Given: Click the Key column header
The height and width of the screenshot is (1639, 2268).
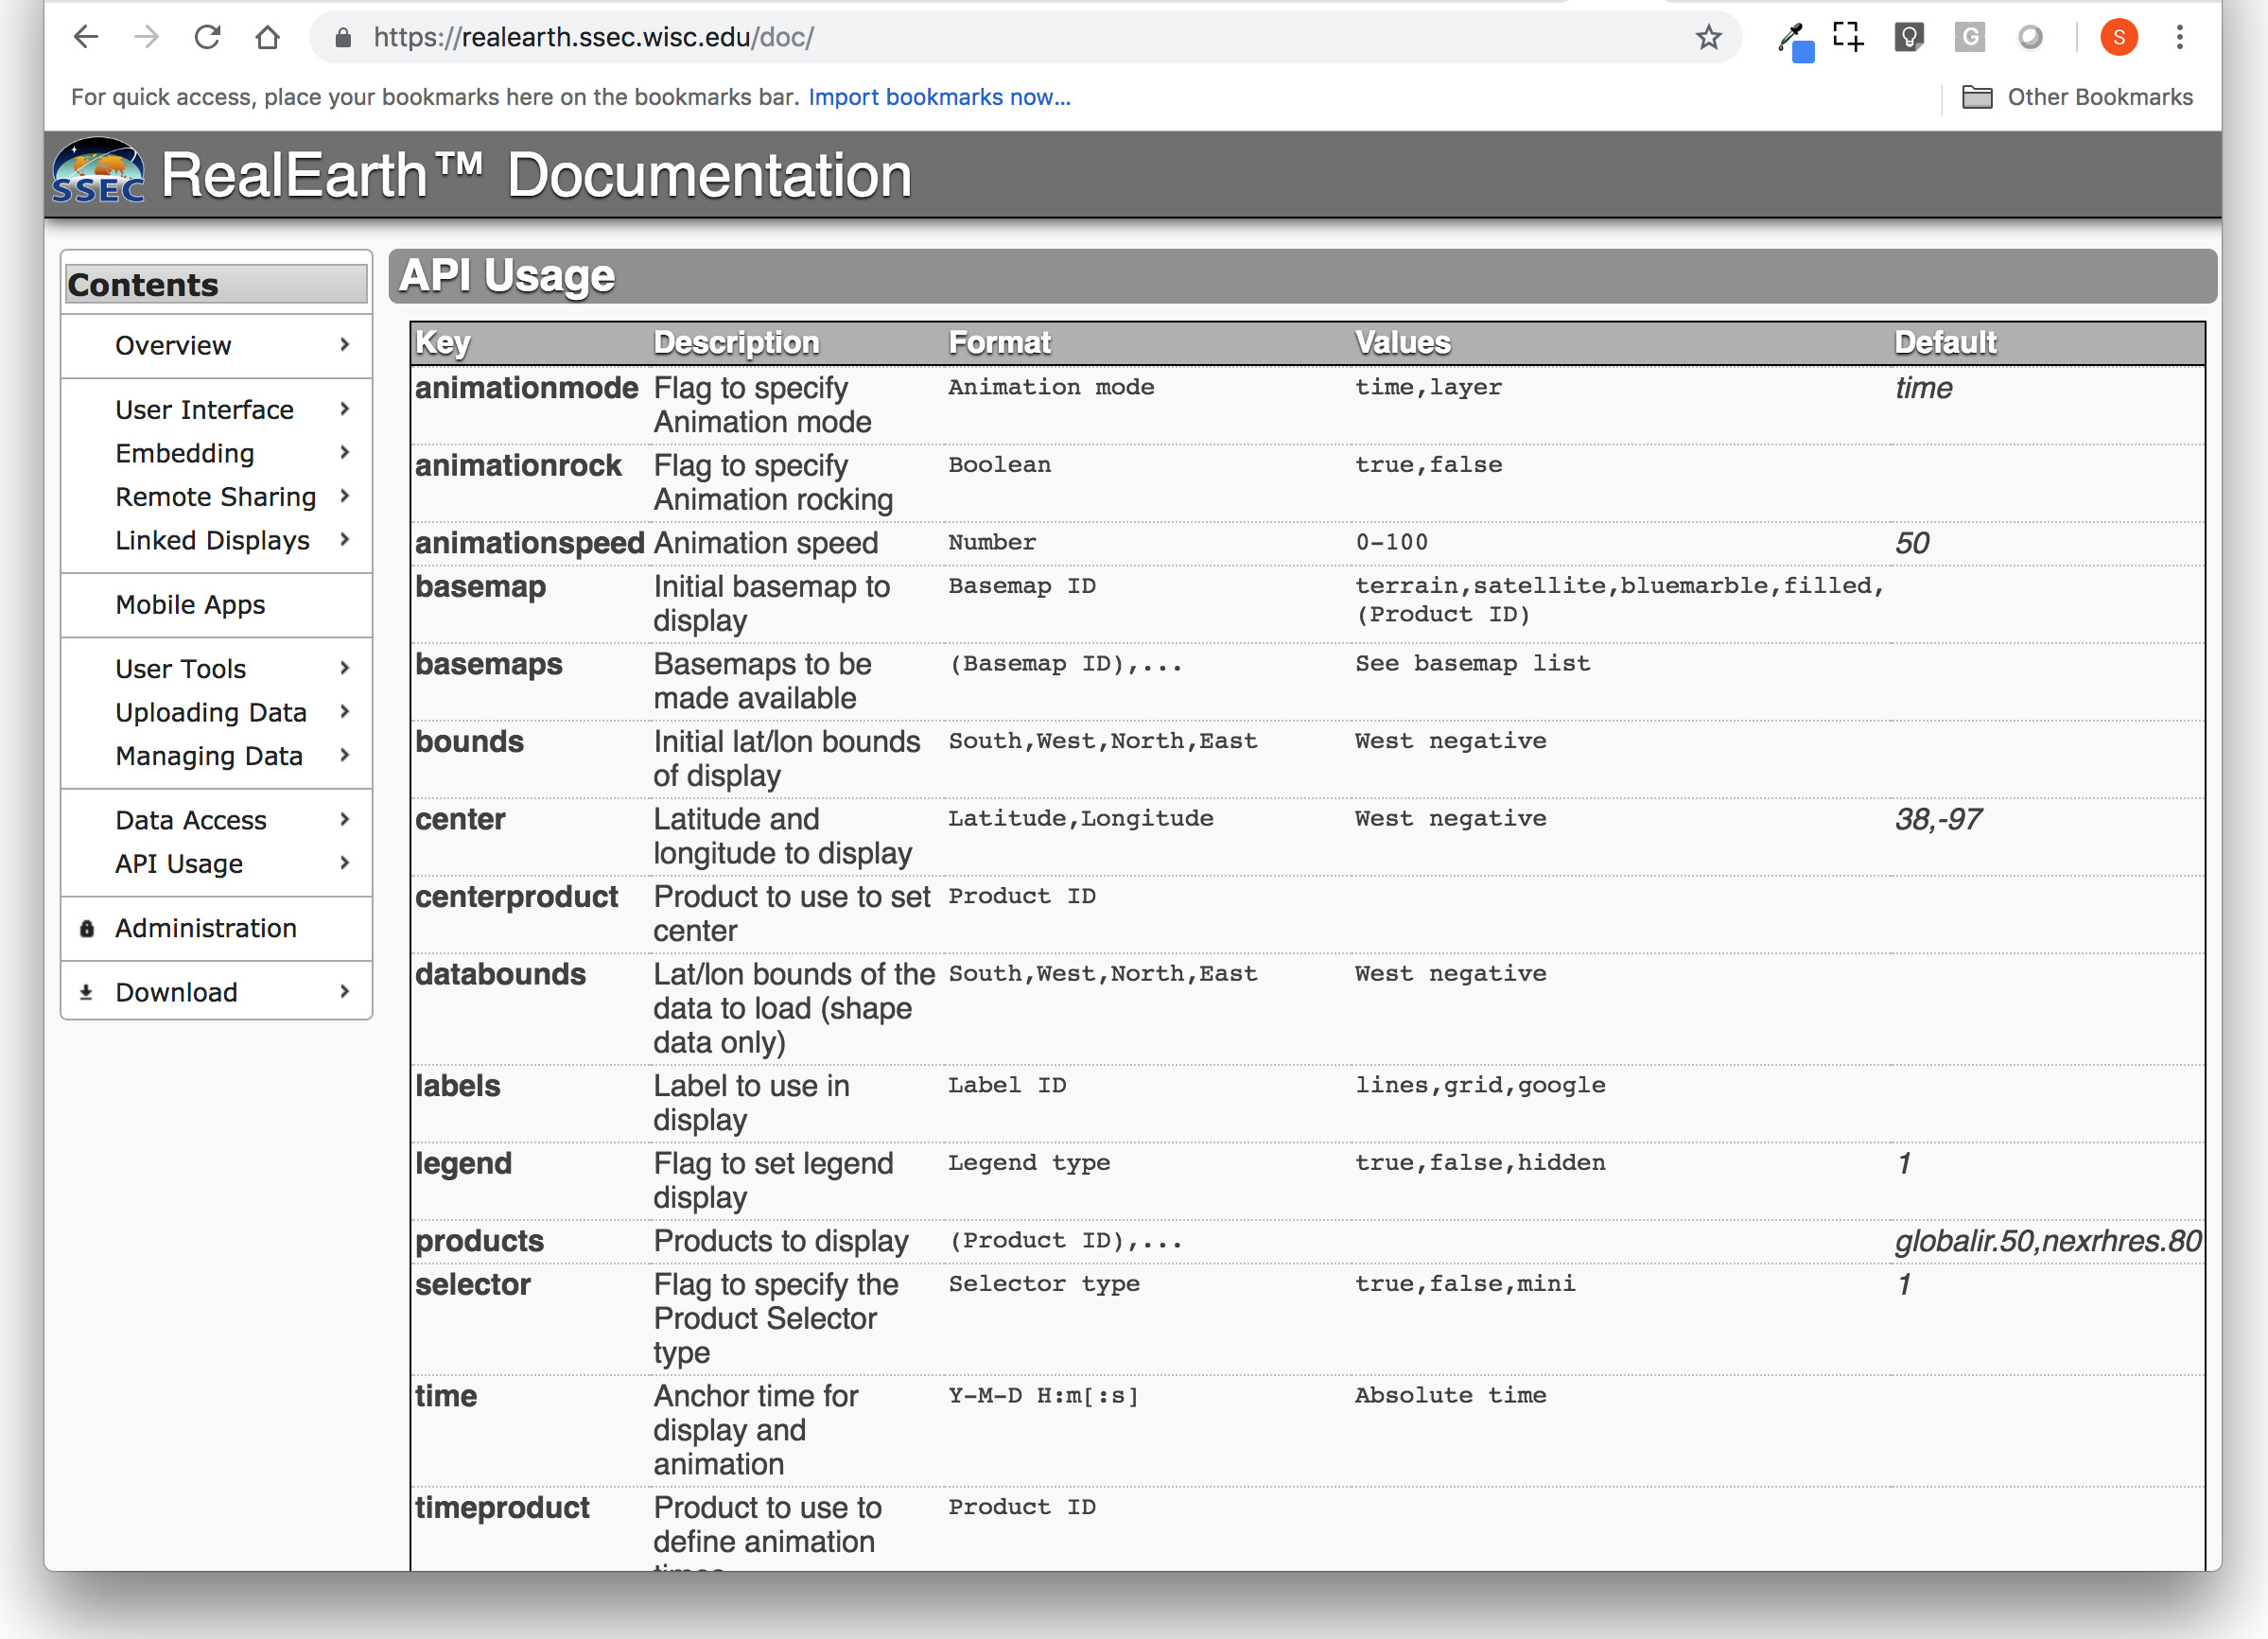Looking at the screenshot, I should (442, 343).
